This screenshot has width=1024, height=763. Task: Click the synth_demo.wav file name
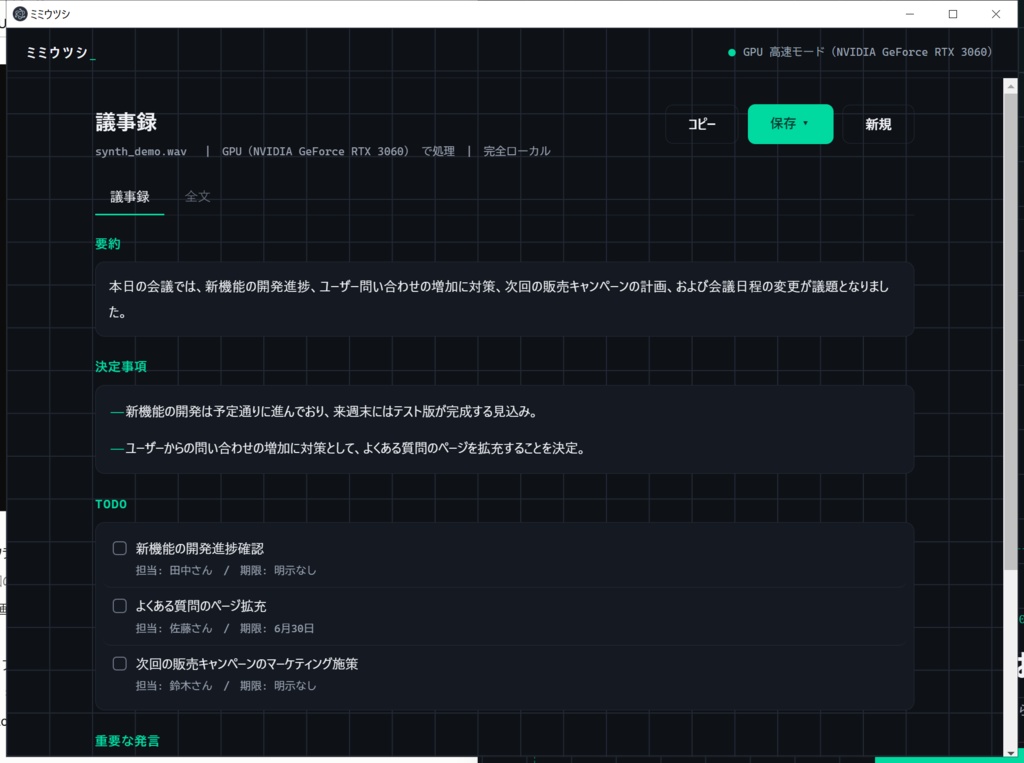[x=141, y=152]
